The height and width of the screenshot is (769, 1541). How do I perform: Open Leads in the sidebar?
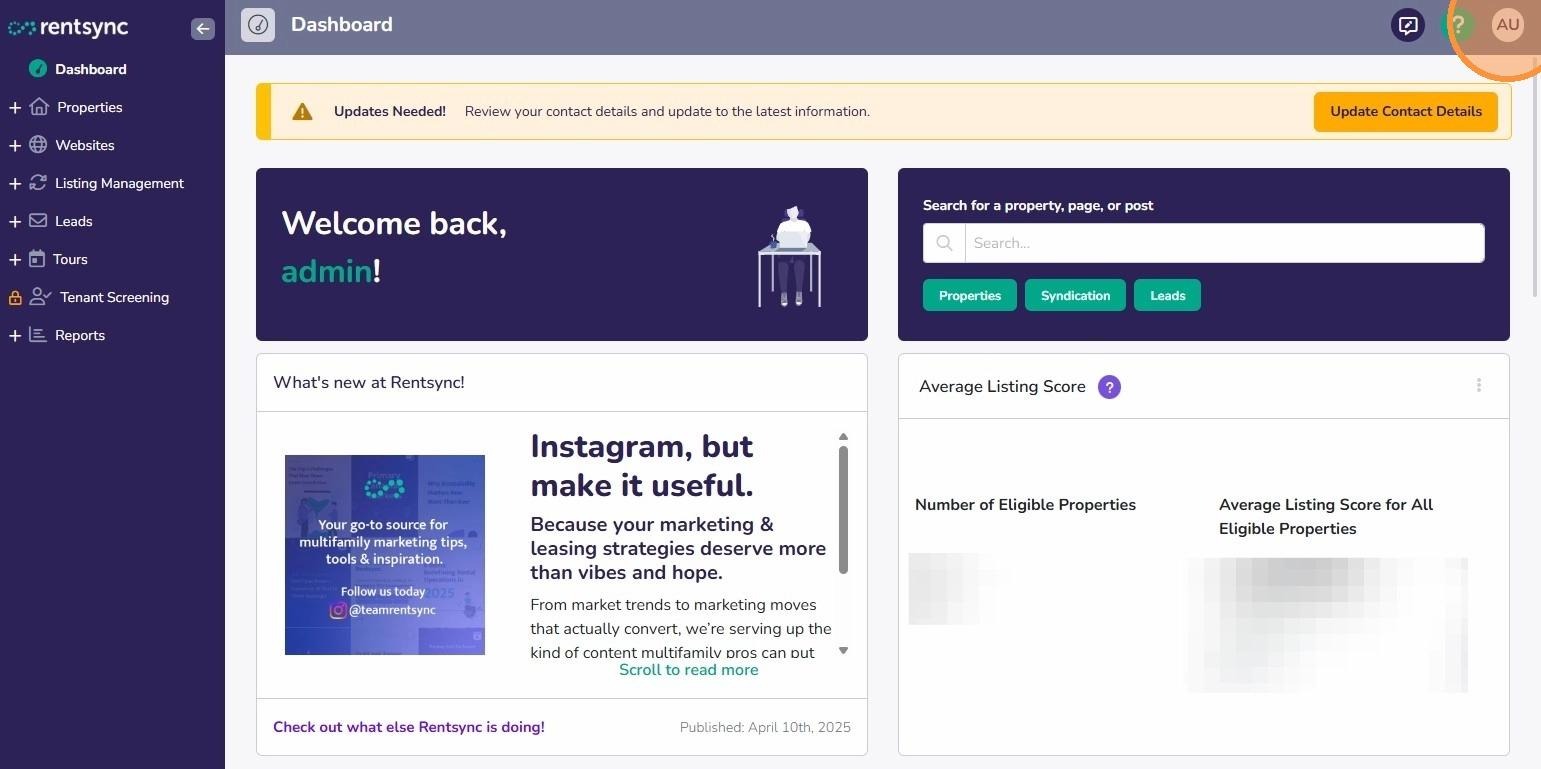tap(74, 221)
